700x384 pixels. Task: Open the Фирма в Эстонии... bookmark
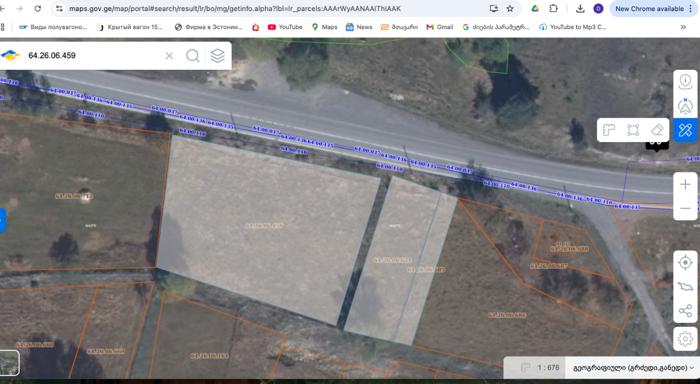pos(208,27)
